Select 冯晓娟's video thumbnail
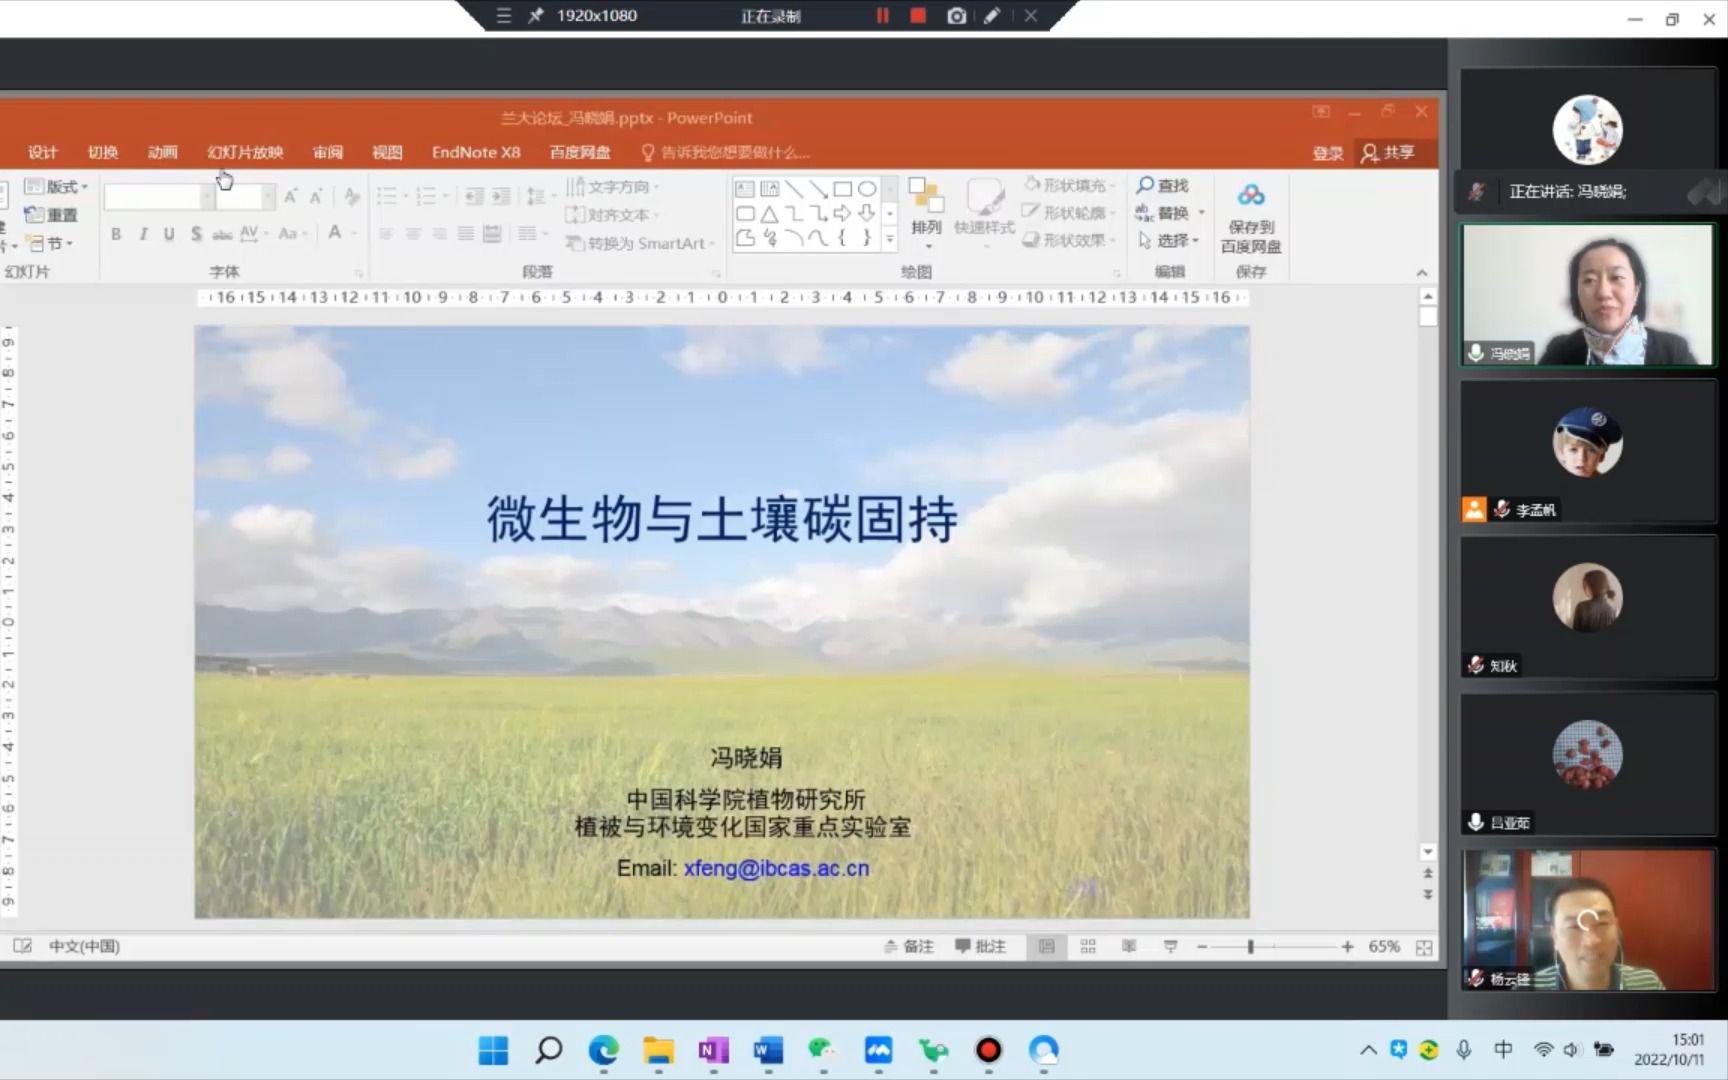The width and height of the screenshot is (1728, 1080). [x=1587, y=294]
